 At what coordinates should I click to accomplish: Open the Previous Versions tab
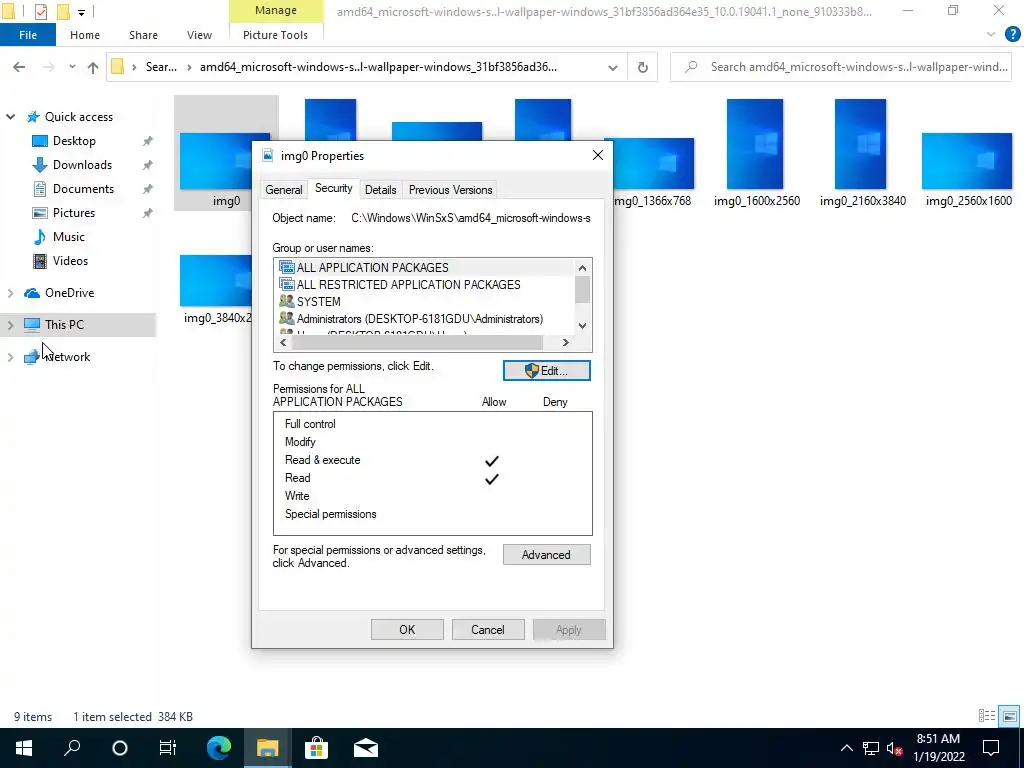coord(450,189)
